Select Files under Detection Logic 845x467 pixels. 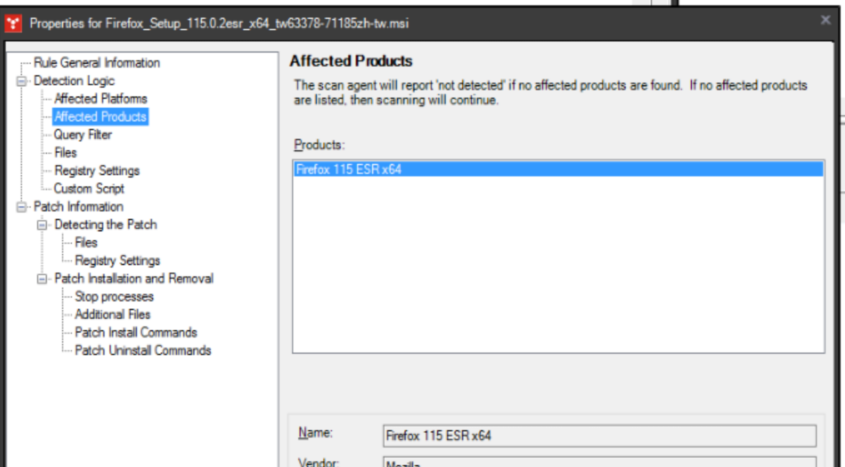(65, 153)
